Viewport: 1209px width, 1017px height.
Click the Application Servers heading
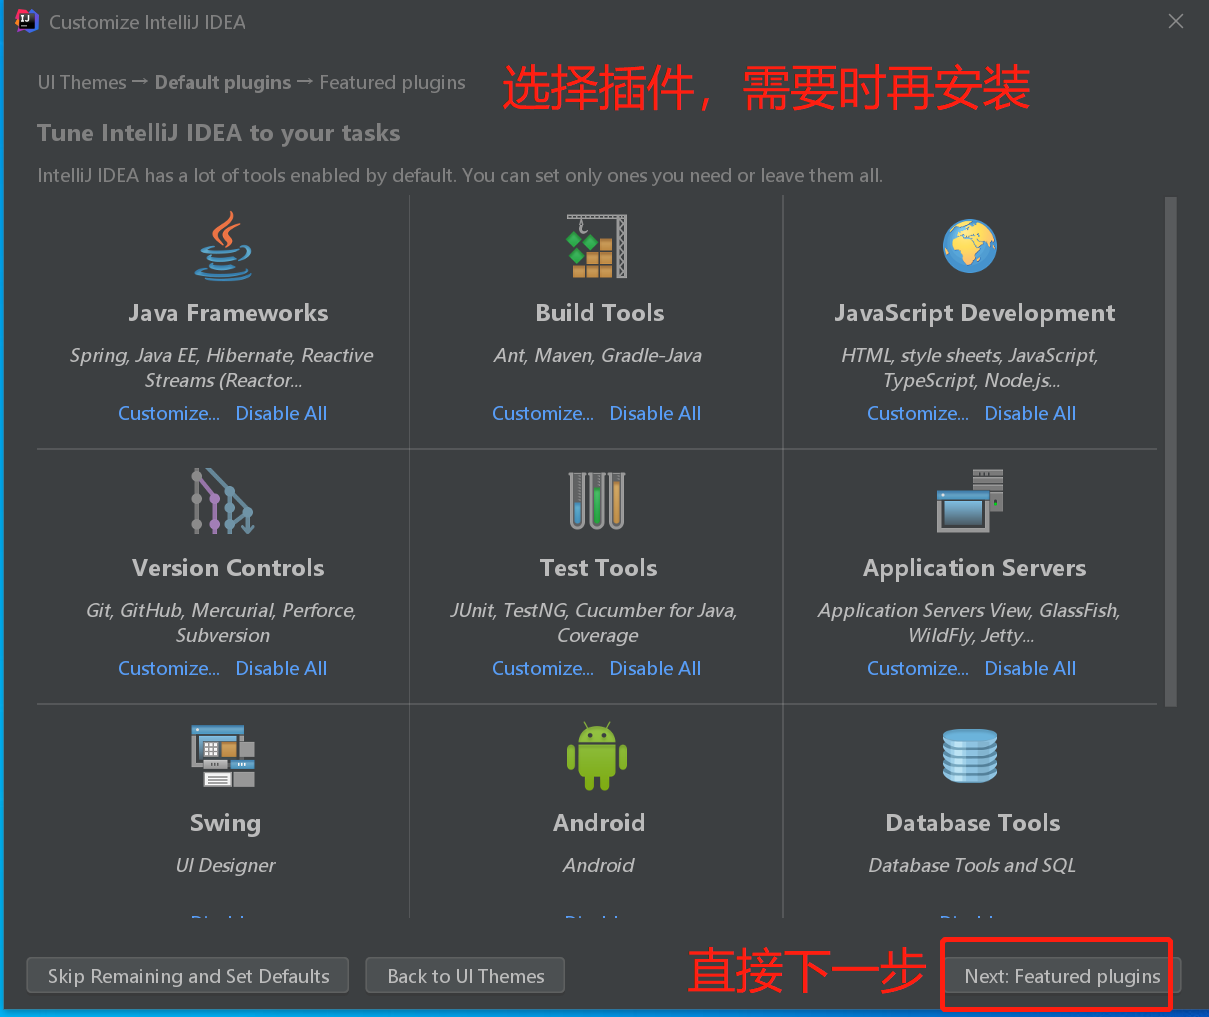975,568
